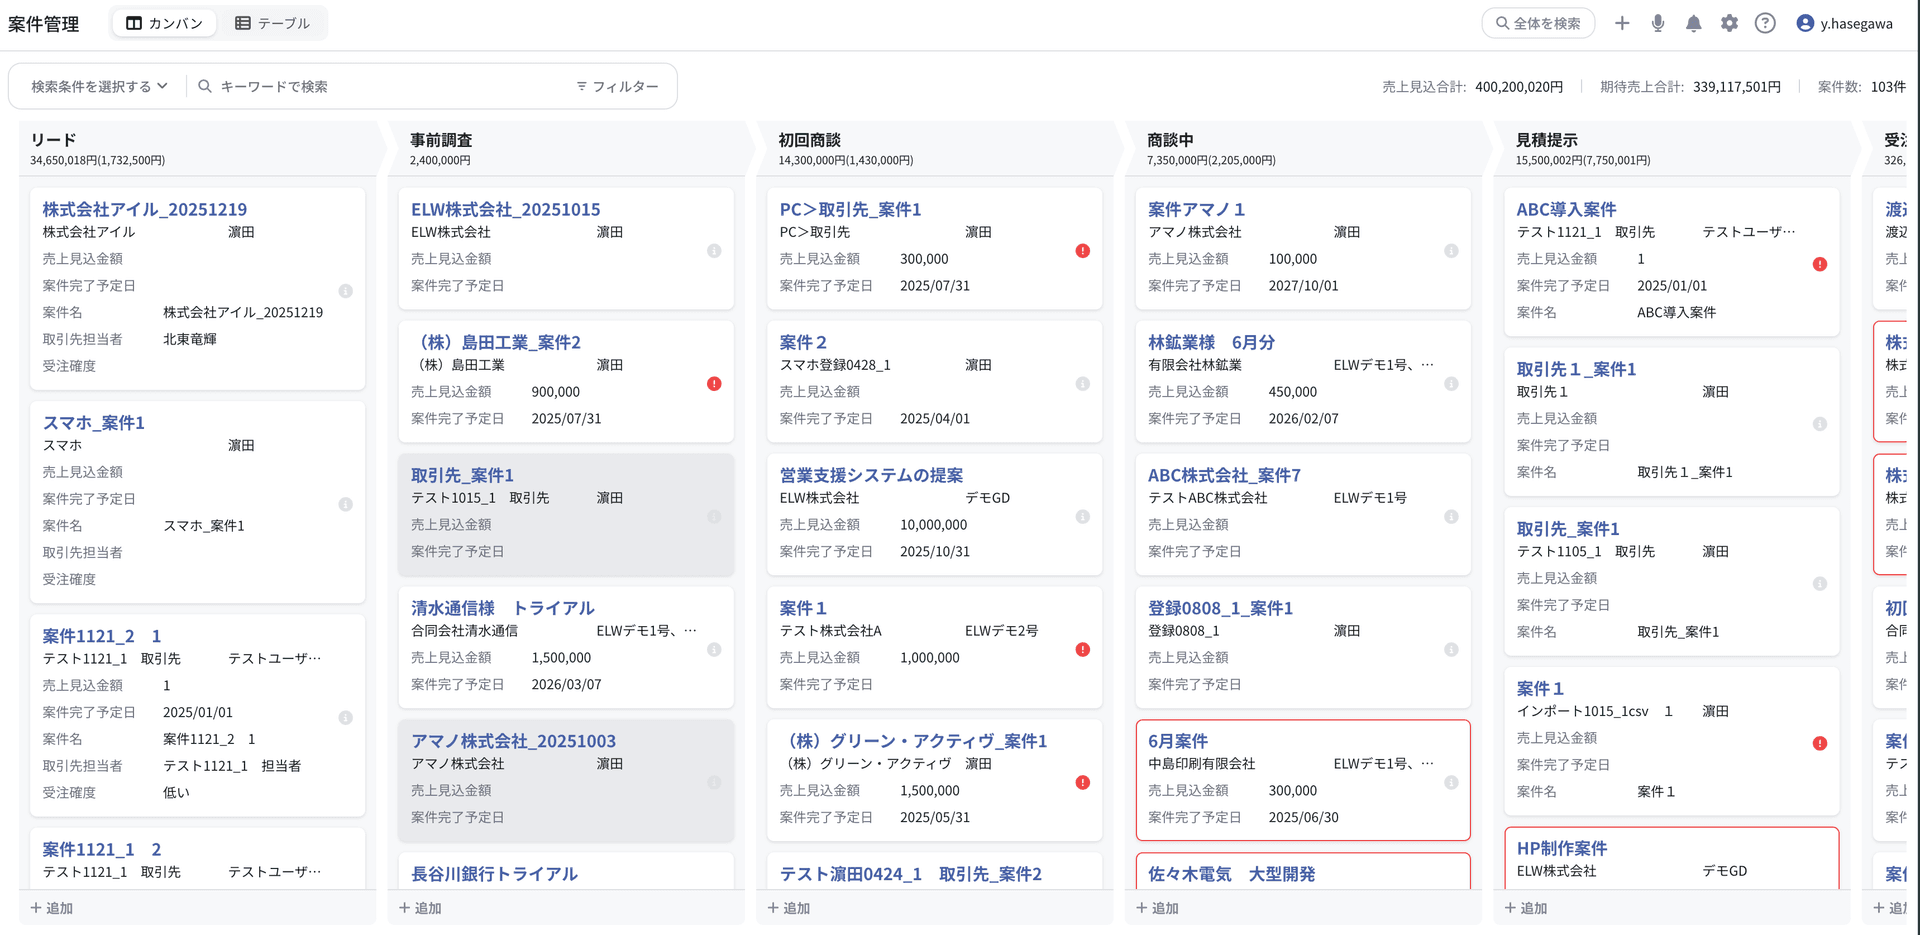This screenshot has height=935, width=1920.
Task: Click the red alert badge on （株）島田工業_案件2
Action: click(713, 383)
